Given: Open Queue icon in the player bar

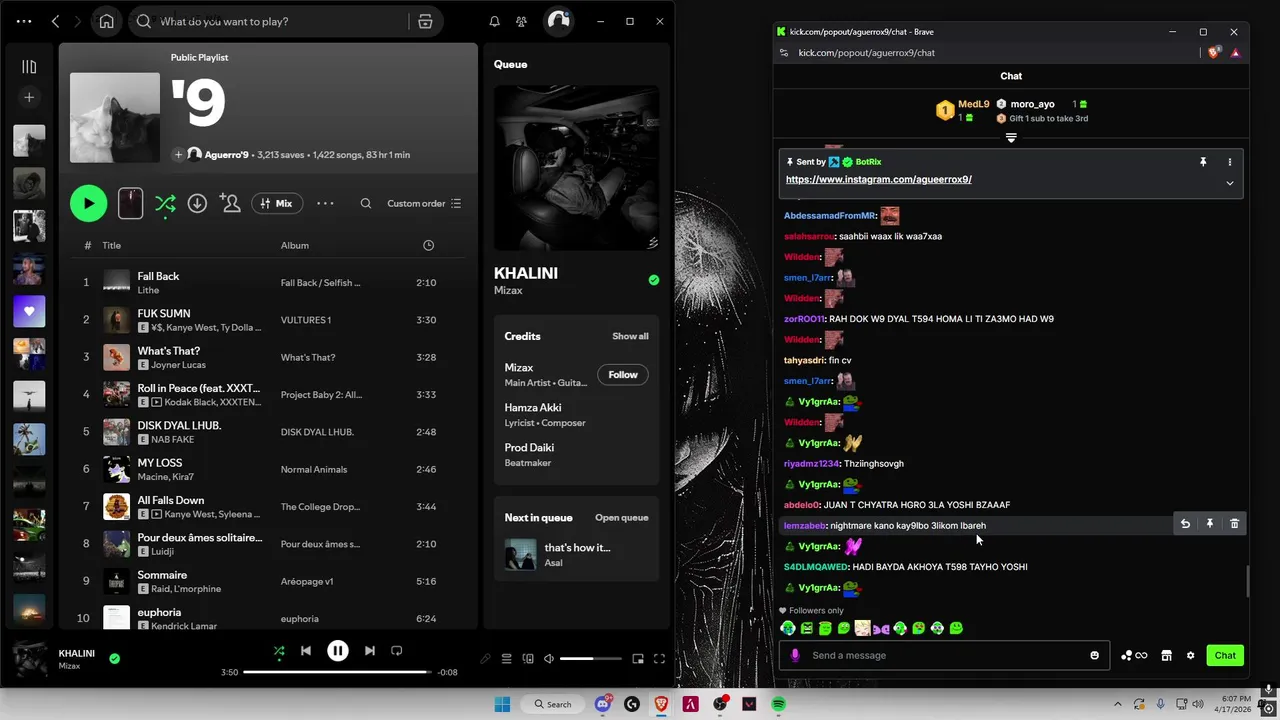Looking at the screenshot, I should pos(507,659).
